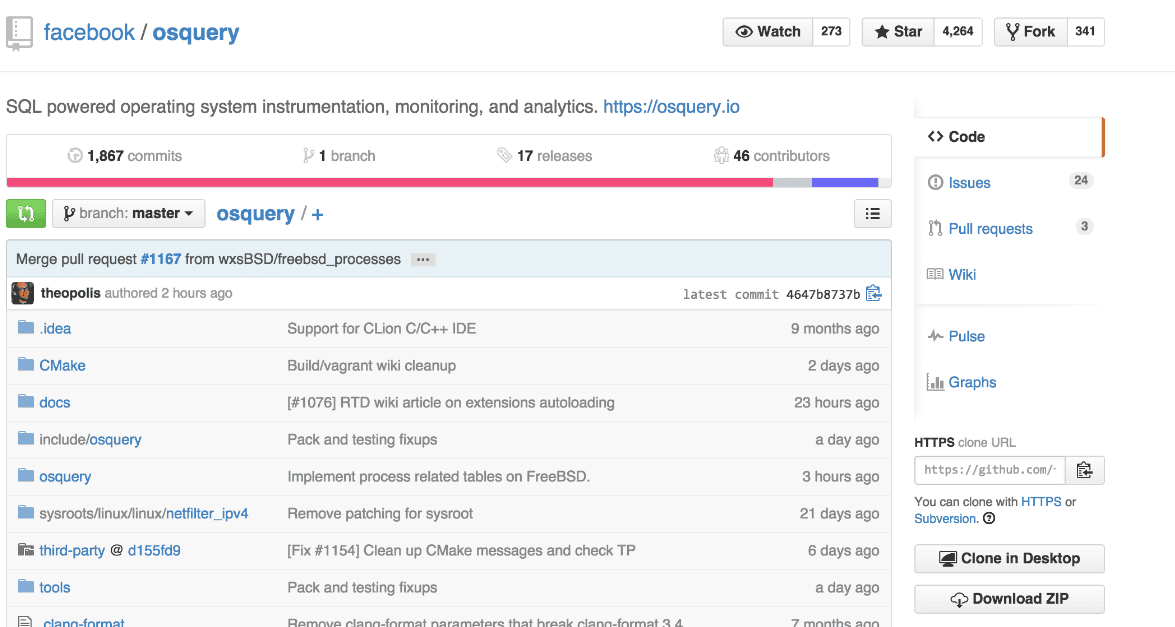Click the branch count fork icon

point(308,156)
